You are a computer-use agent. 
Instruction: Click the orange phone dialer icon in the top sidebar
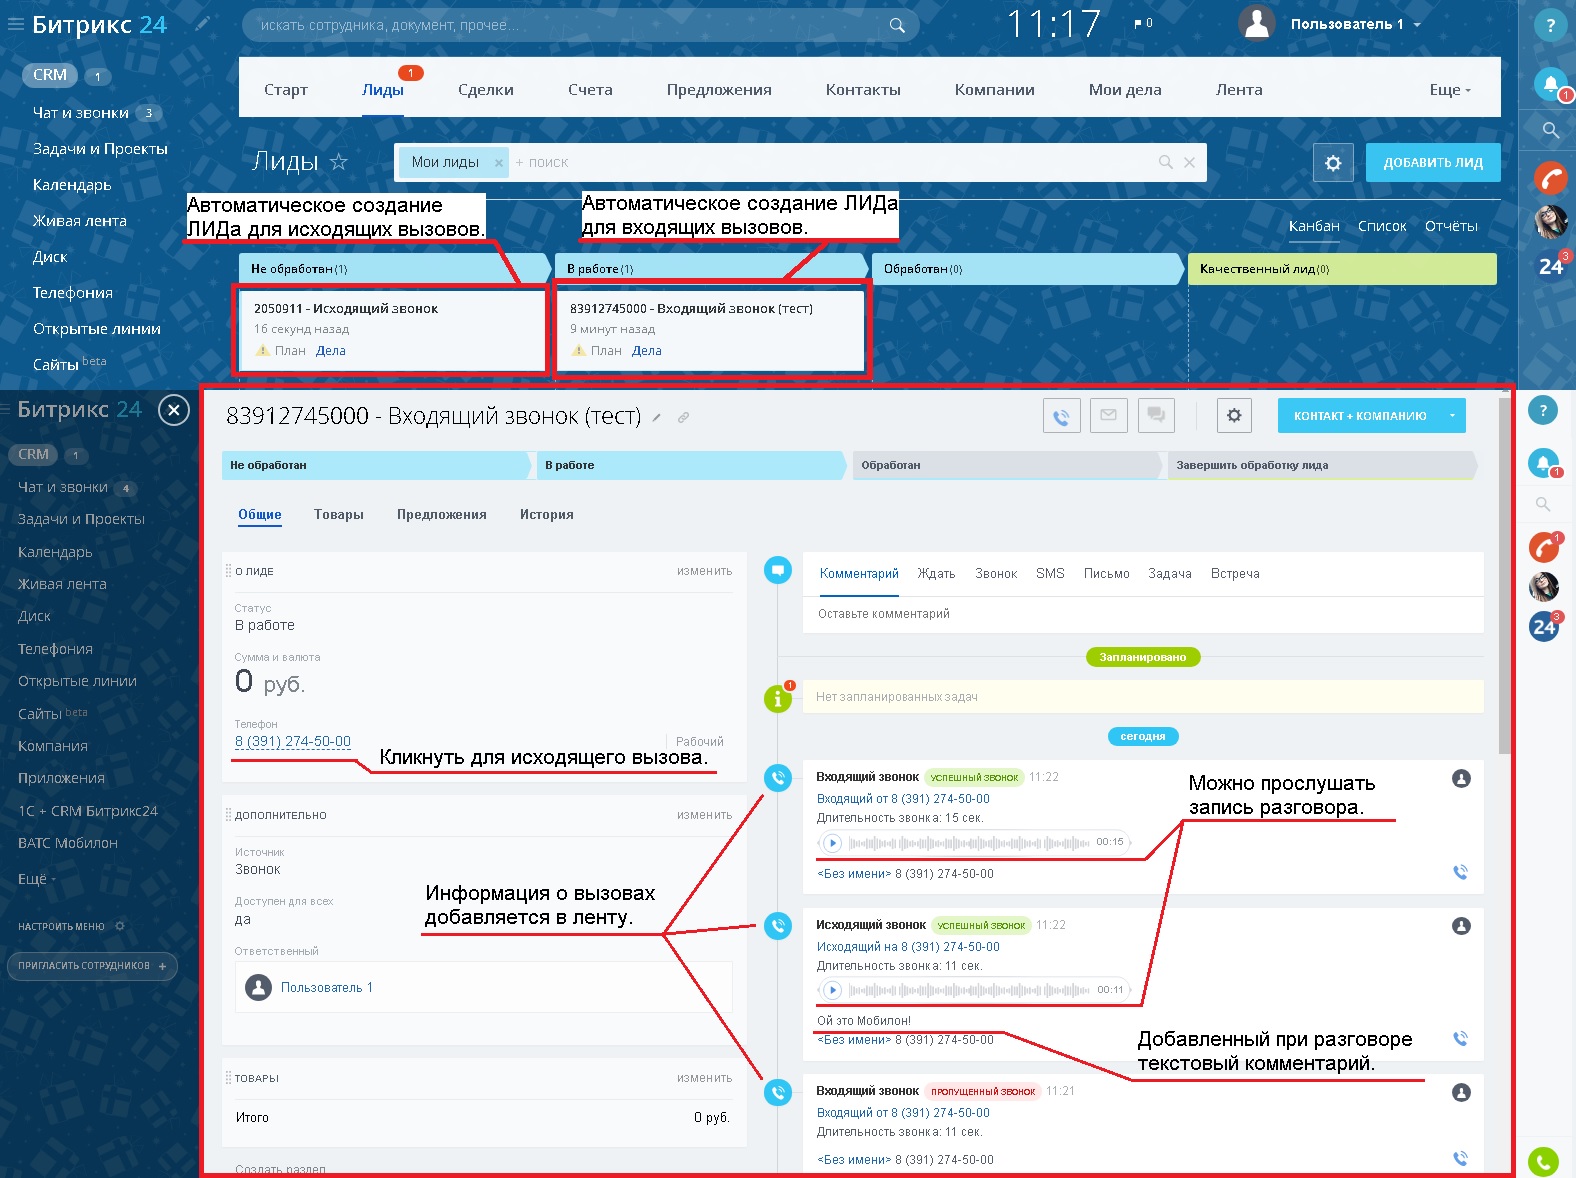pos(1550,178)
